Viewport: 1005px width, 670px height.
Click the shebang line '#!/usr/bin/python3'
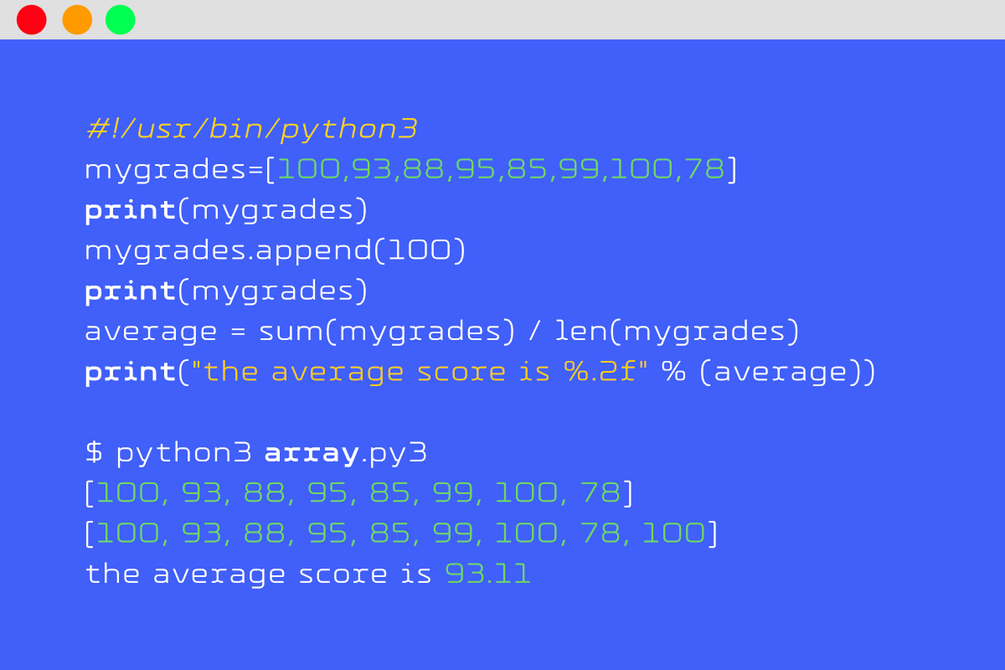pos(251,129)
